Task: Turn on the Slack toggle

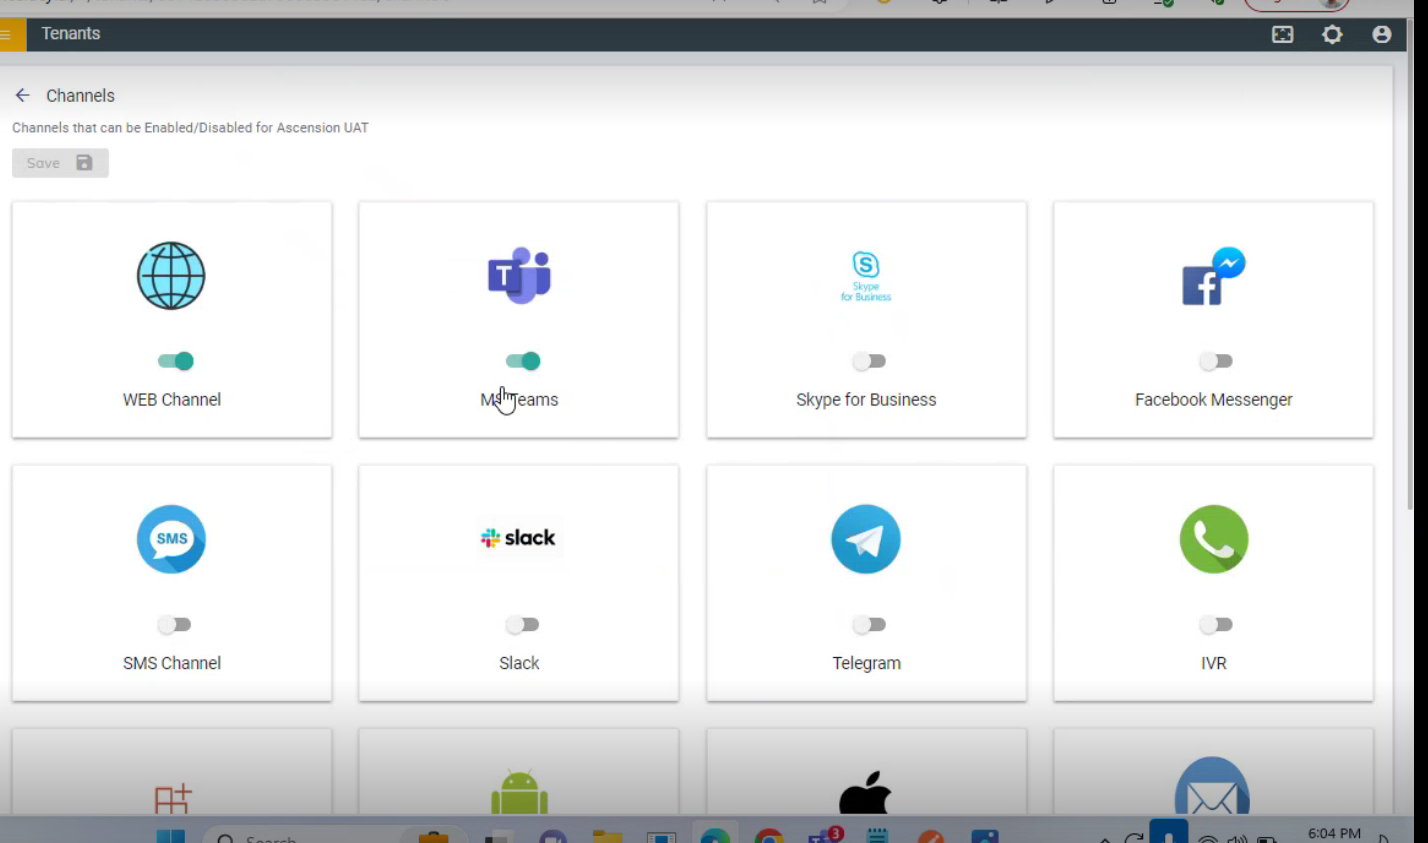Action: 521,625
